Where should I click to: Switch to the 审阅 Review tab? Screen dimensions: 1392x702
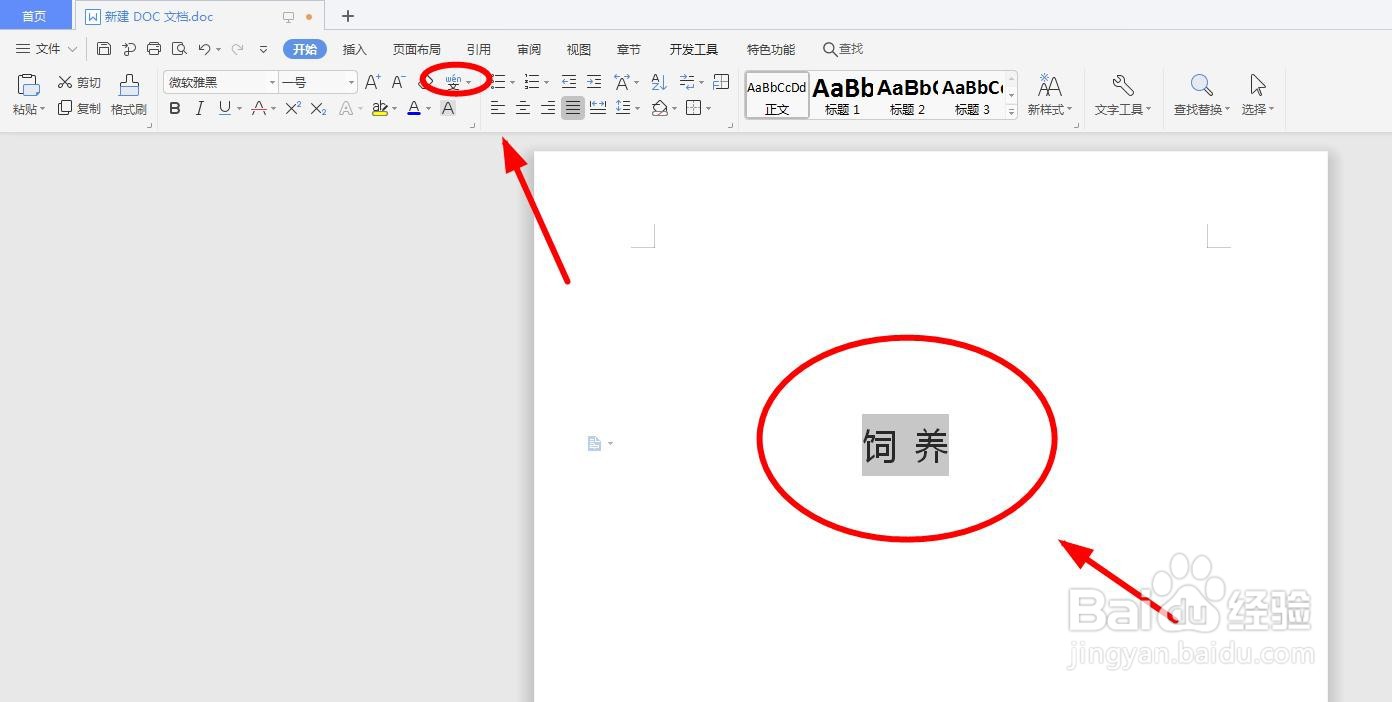coord(529,49)
